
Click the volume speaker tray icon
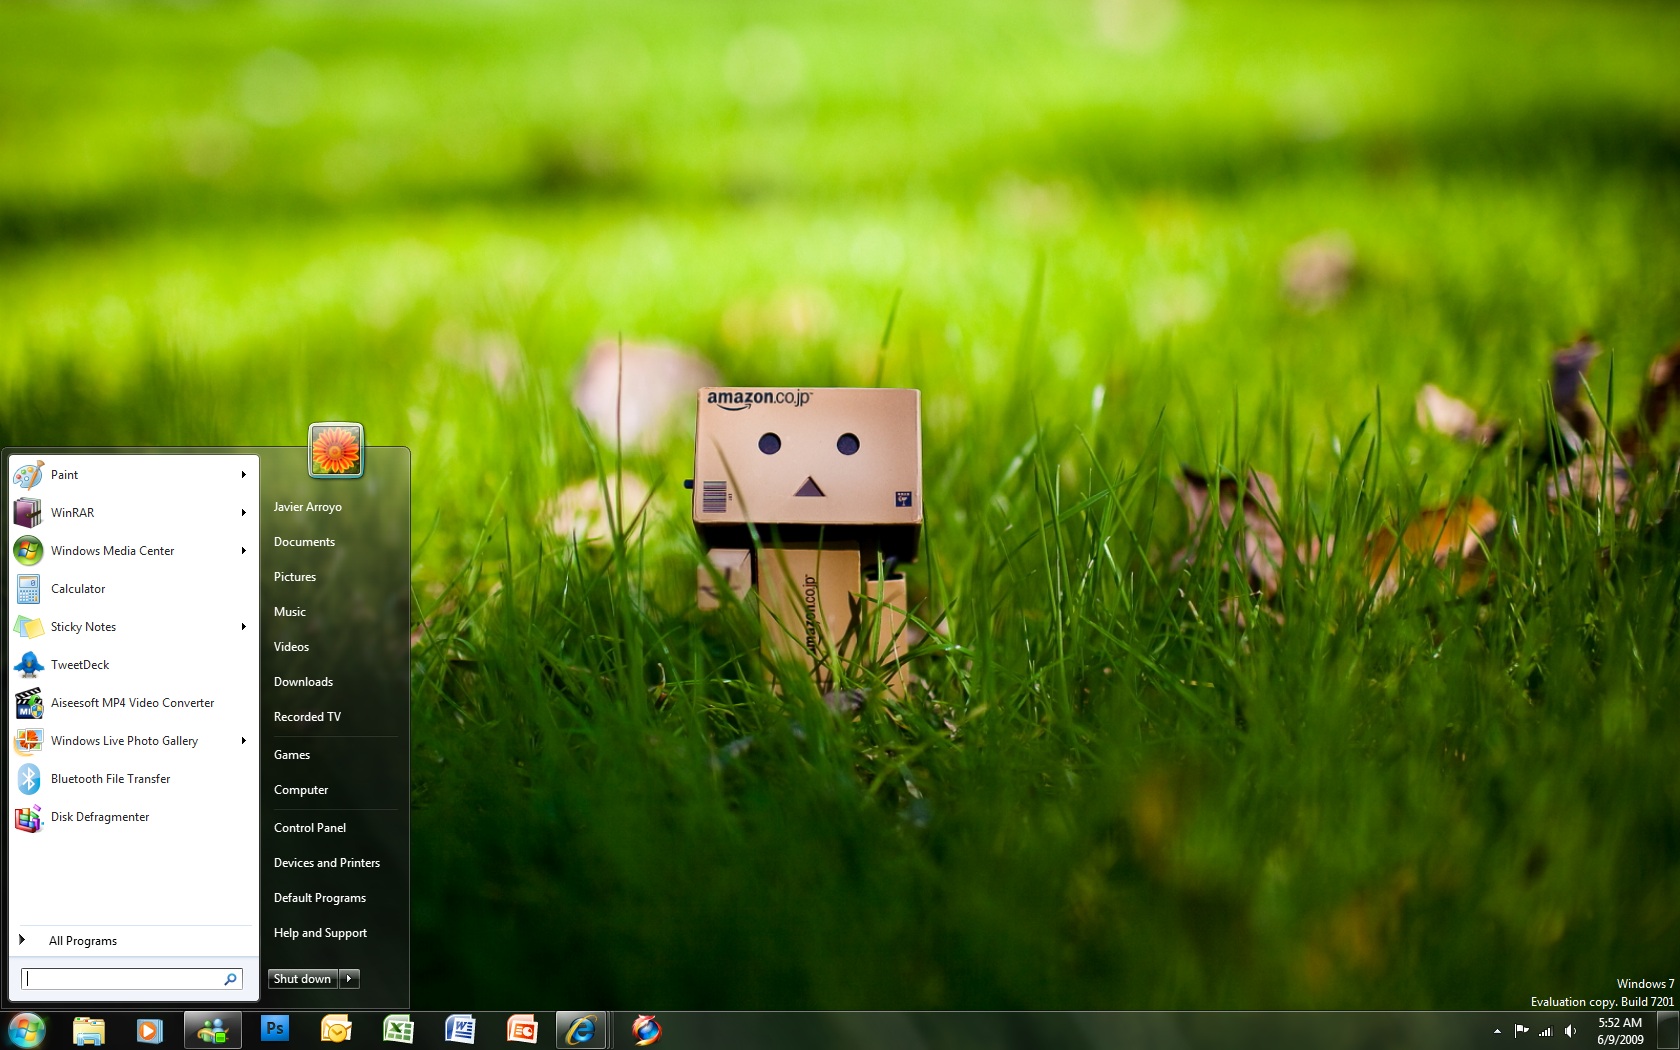point(1570,1031)
